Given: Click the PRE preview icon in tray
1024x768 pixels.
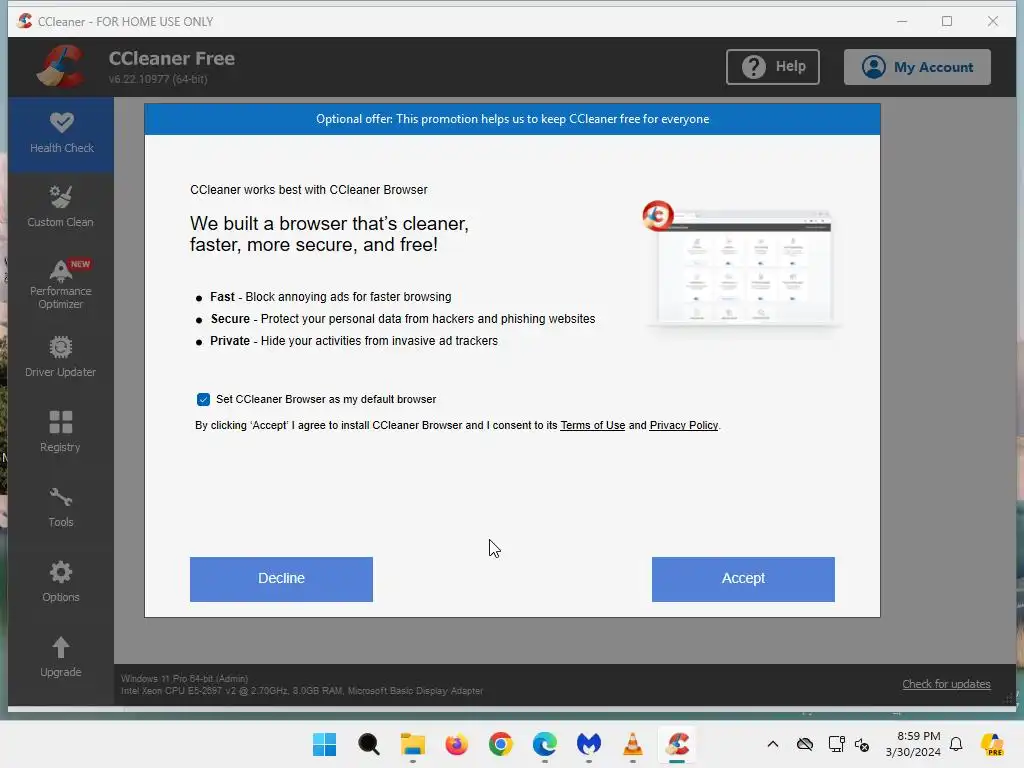Looking at the screenshot, I should point(992,744).
